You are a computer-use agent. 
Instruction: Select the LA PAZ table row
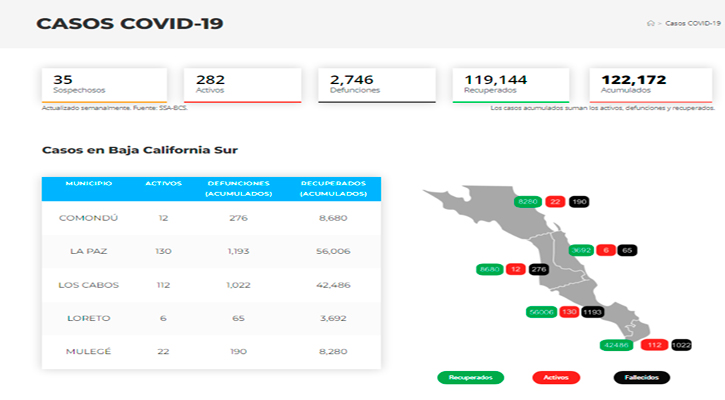coord(211,252)
